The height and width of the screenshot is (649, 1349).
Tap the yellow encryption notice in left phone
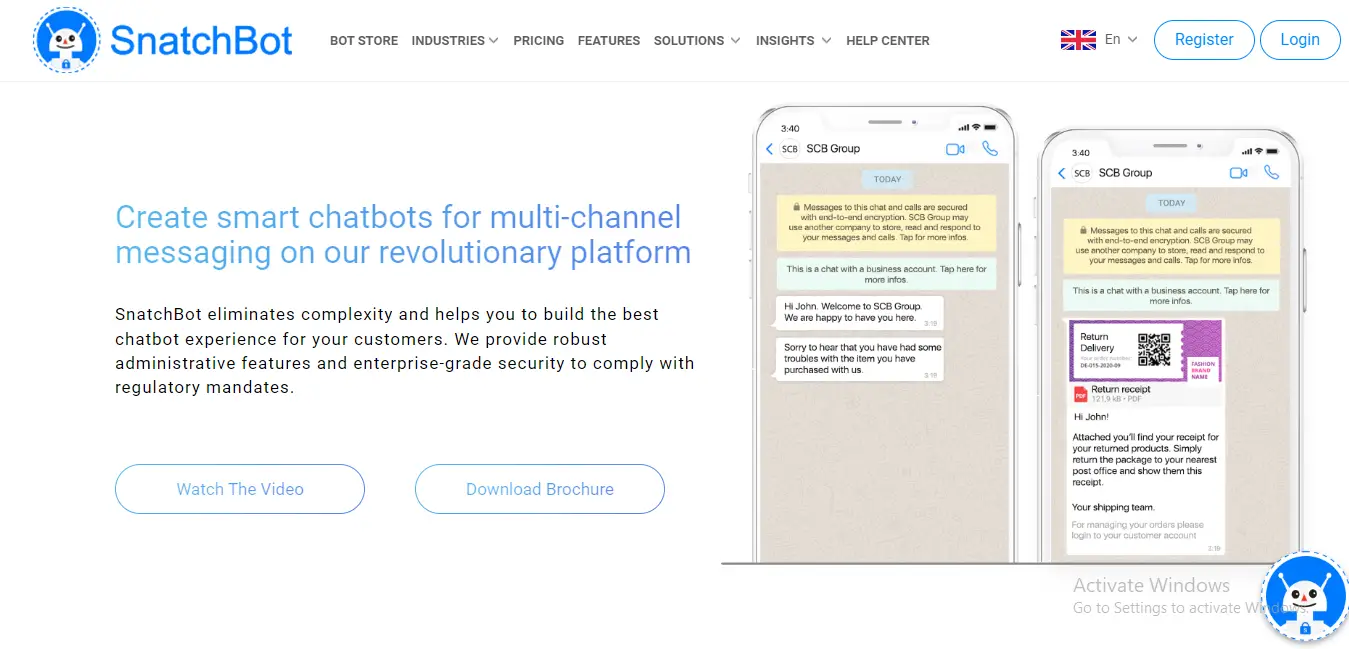click(886, 222)
